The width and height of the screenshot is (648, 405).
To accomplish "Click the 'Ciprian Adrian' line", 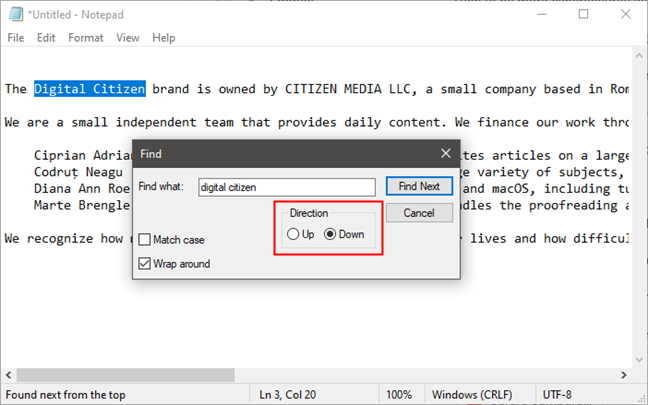I will [x=83, y=155].
